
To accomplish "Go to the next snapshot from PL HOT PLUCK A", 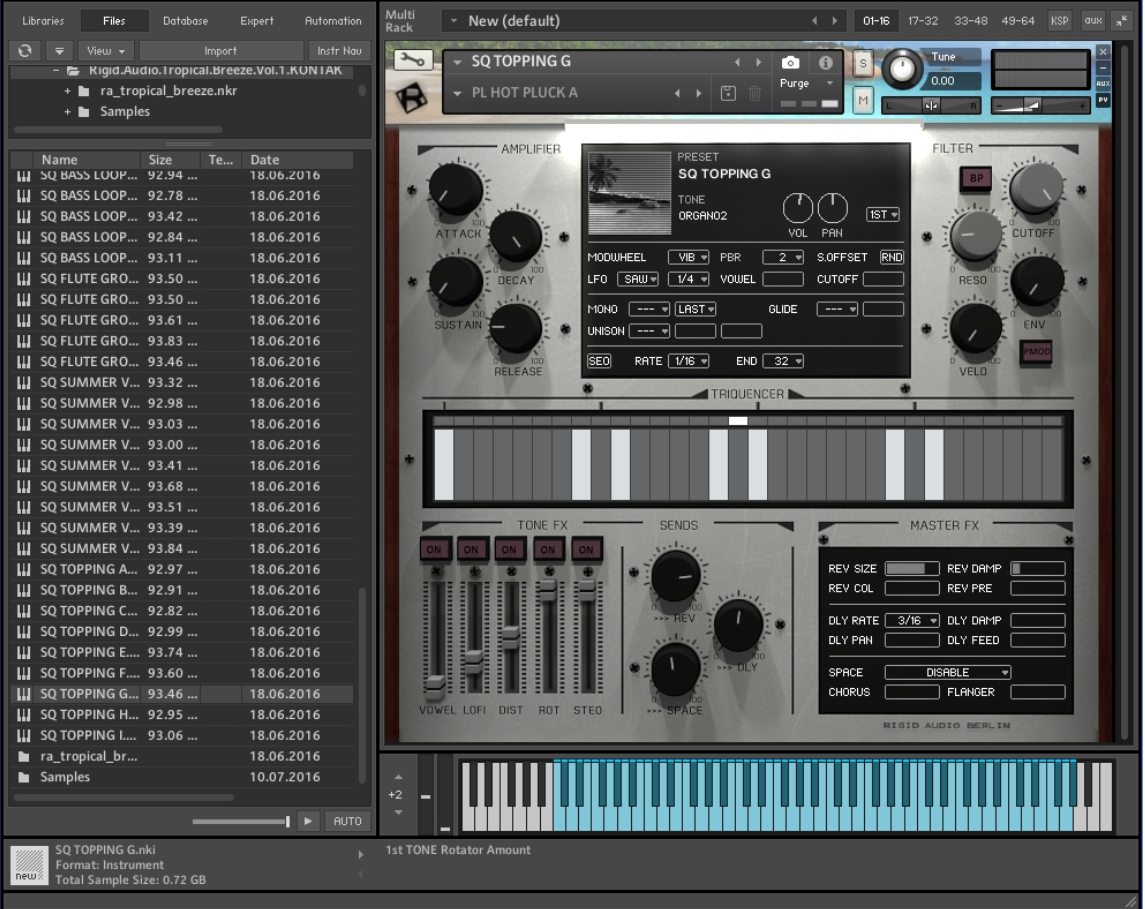I will [699, 93].
